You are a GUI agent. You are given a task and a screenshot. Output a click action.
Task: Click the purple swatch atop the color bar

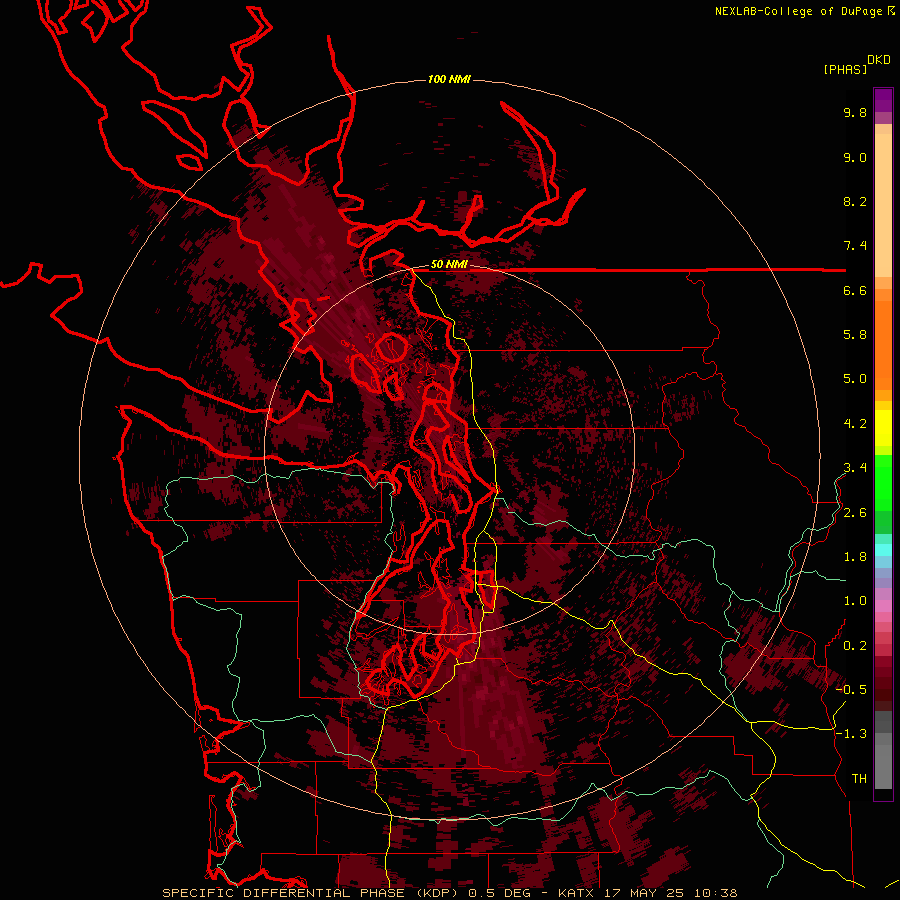(x=883, y=100)
